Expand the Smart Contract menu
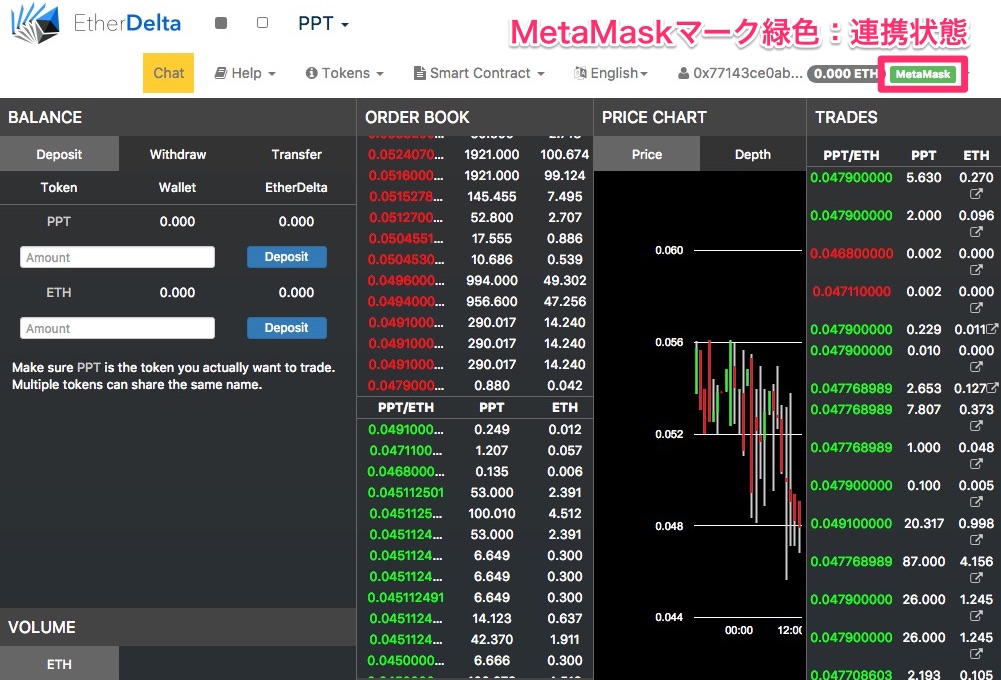Viewport: 1001px width, 680px height. click(479, 73)
